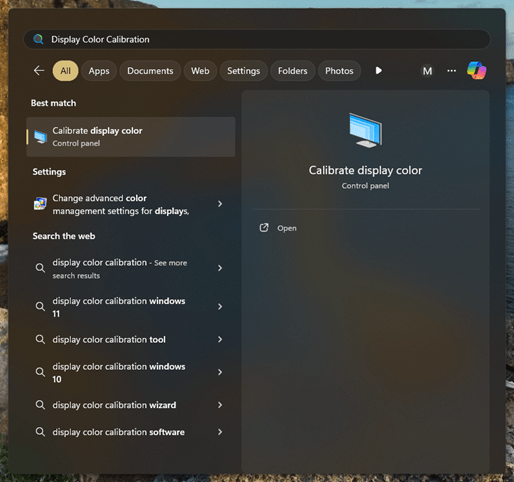Image resolution: width=514 pixels, height=482 pixels.
Task: Select the Settings filter tab
Action: pos(243,71)
